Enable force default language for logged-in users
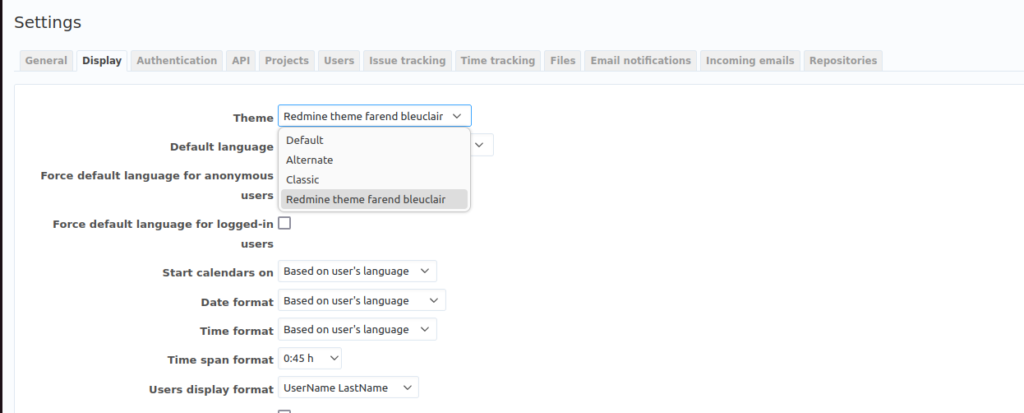This screenshot has width=1024, height=413. 284,224
